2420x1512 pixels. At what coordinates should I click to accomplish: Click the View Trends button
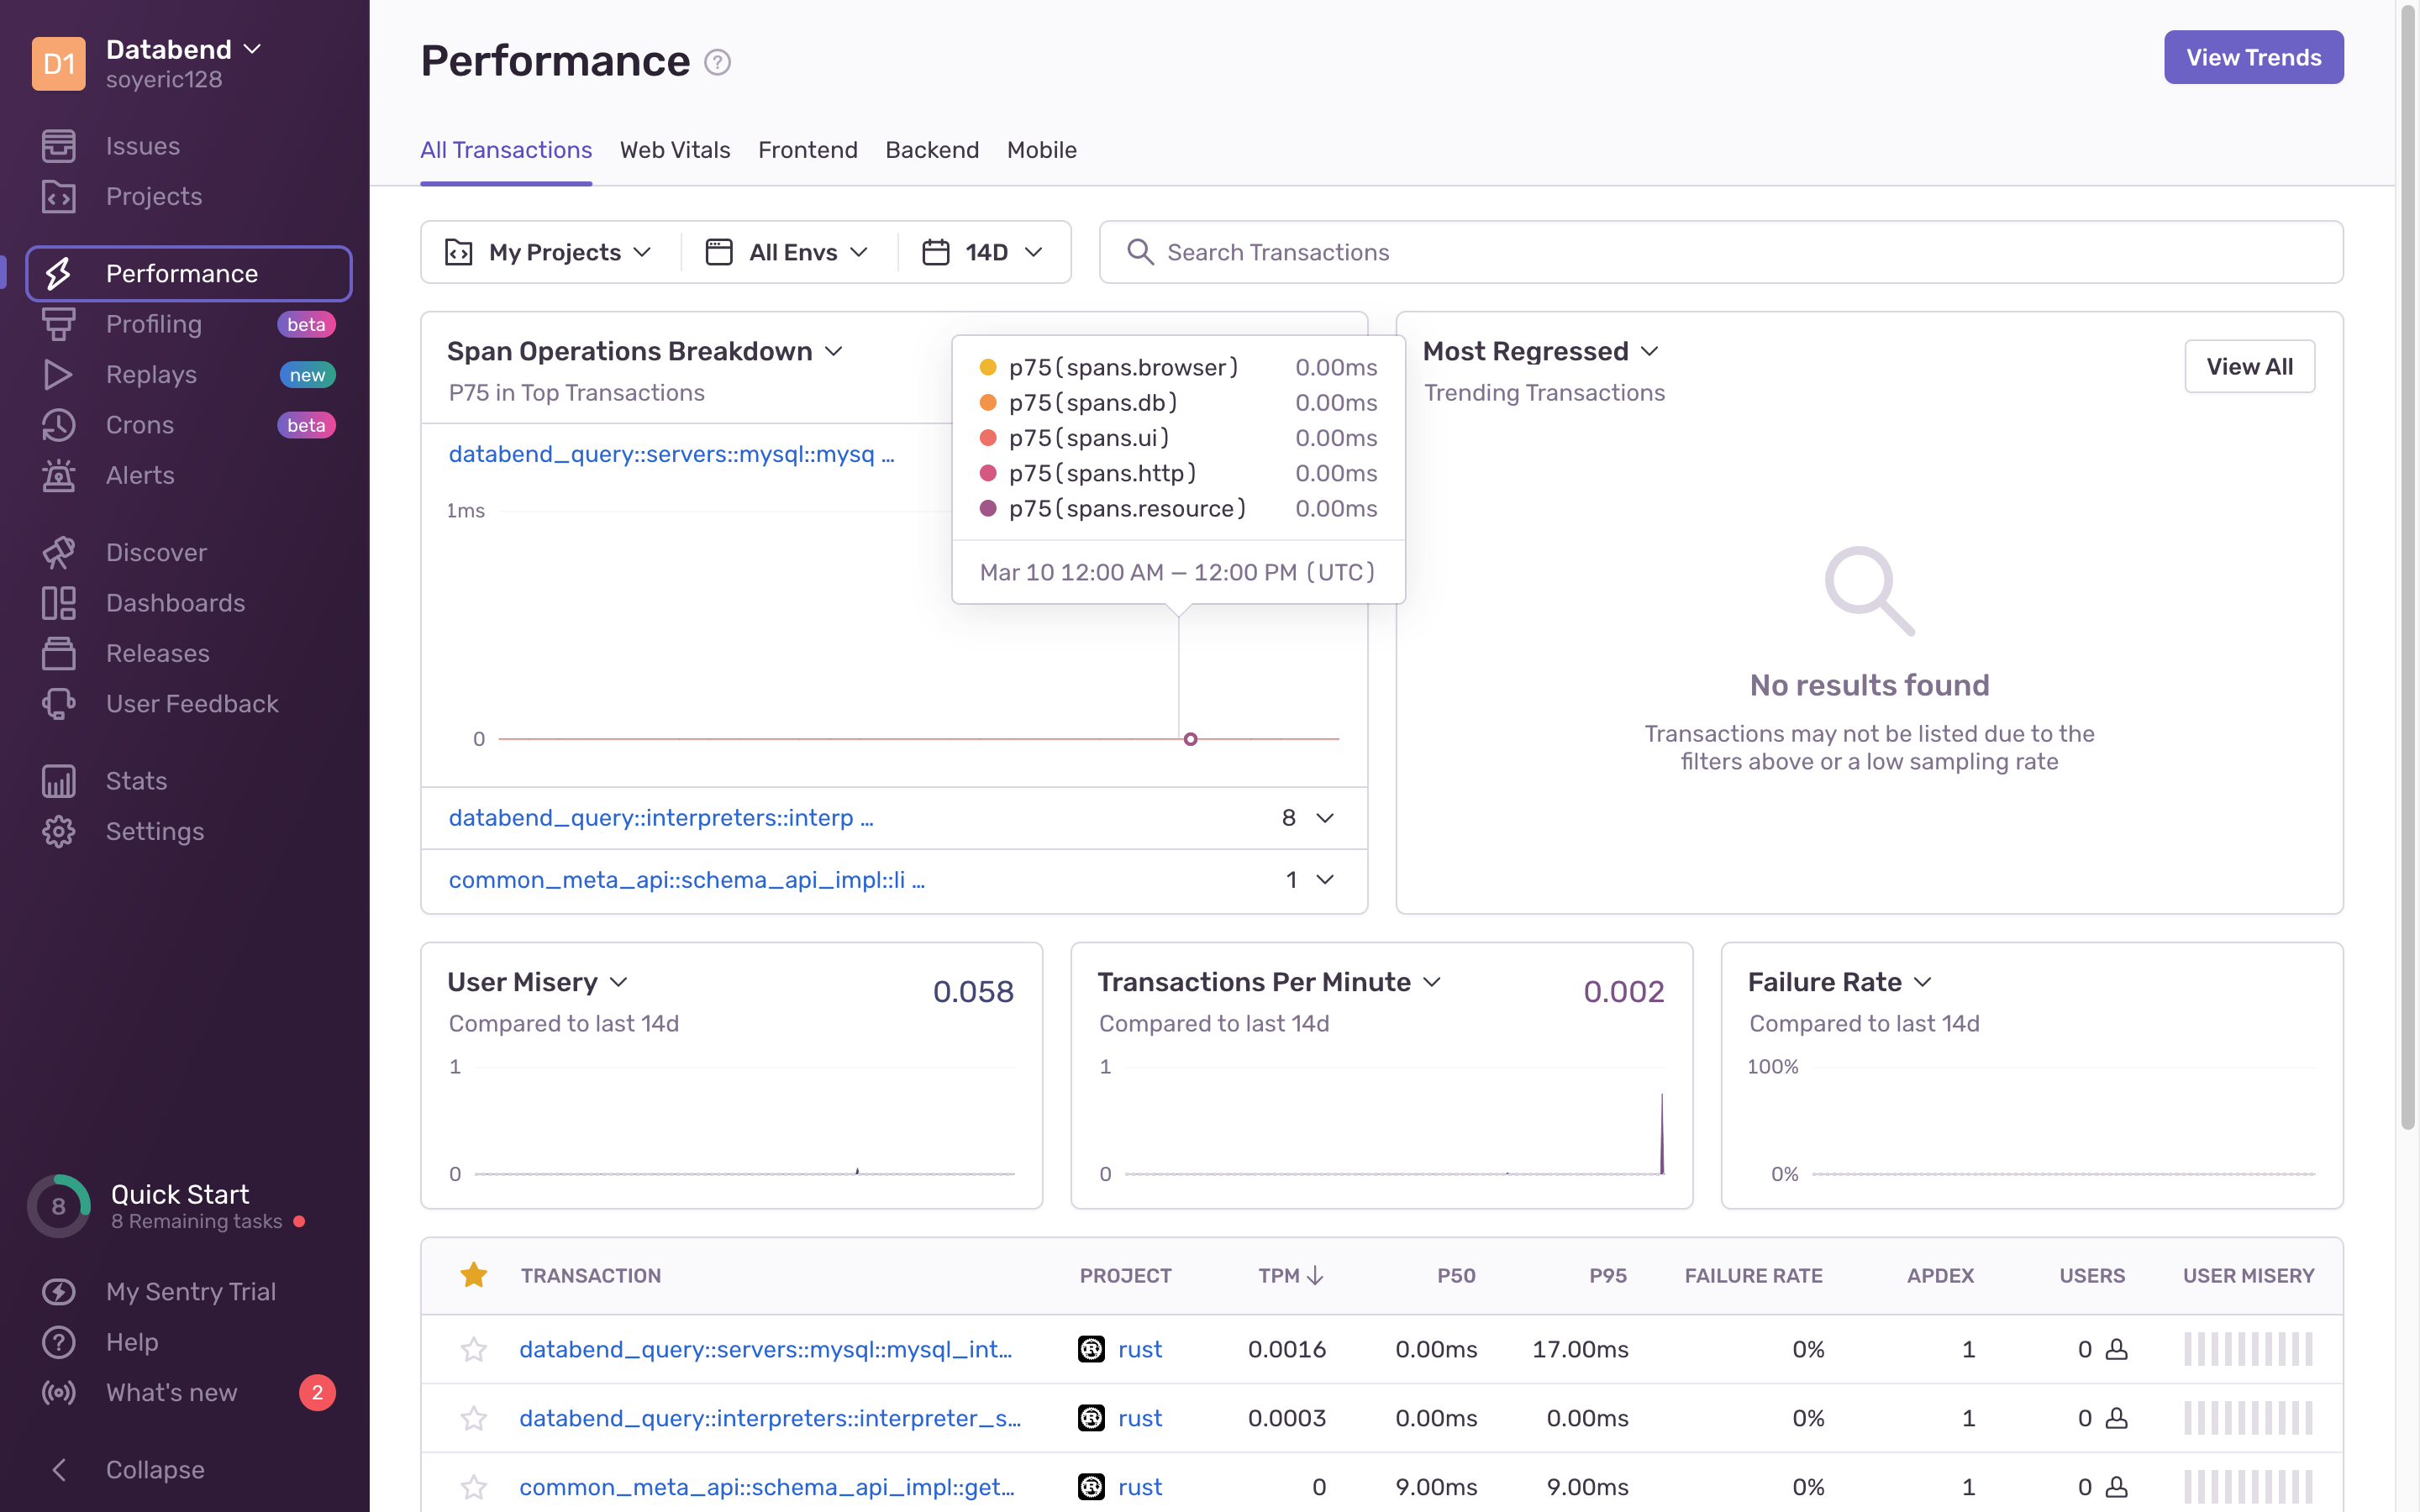pos(2253,58)
